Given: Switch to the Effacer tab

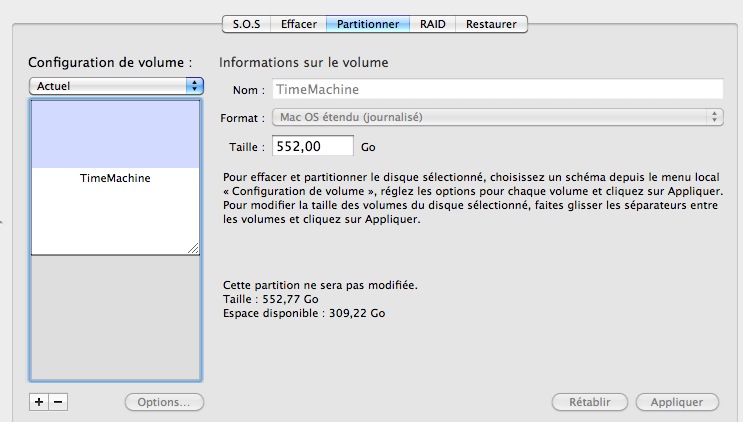Looking at the screenshot, I should point(299,24).
